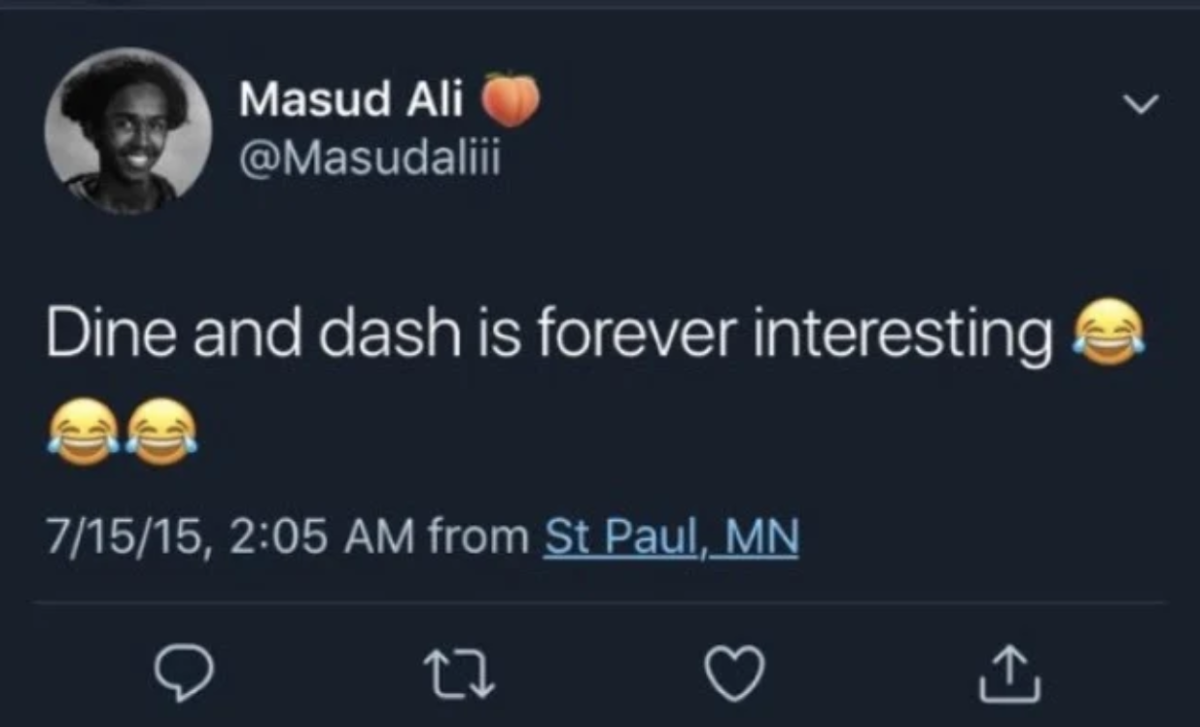Click the divider line above action icons
This screenshot has height=727, width=1200.
coord(600,603)
